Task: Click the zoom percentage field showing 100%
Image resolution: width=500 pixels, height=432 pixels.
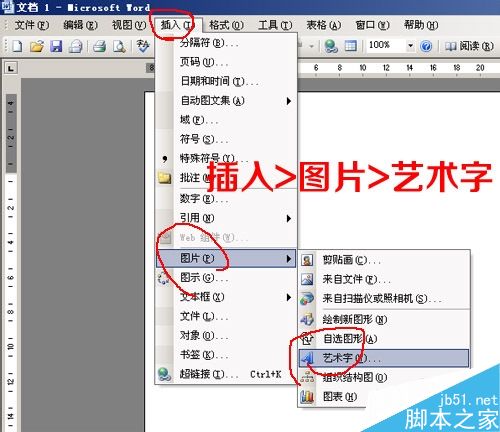Action: point(386,45)
